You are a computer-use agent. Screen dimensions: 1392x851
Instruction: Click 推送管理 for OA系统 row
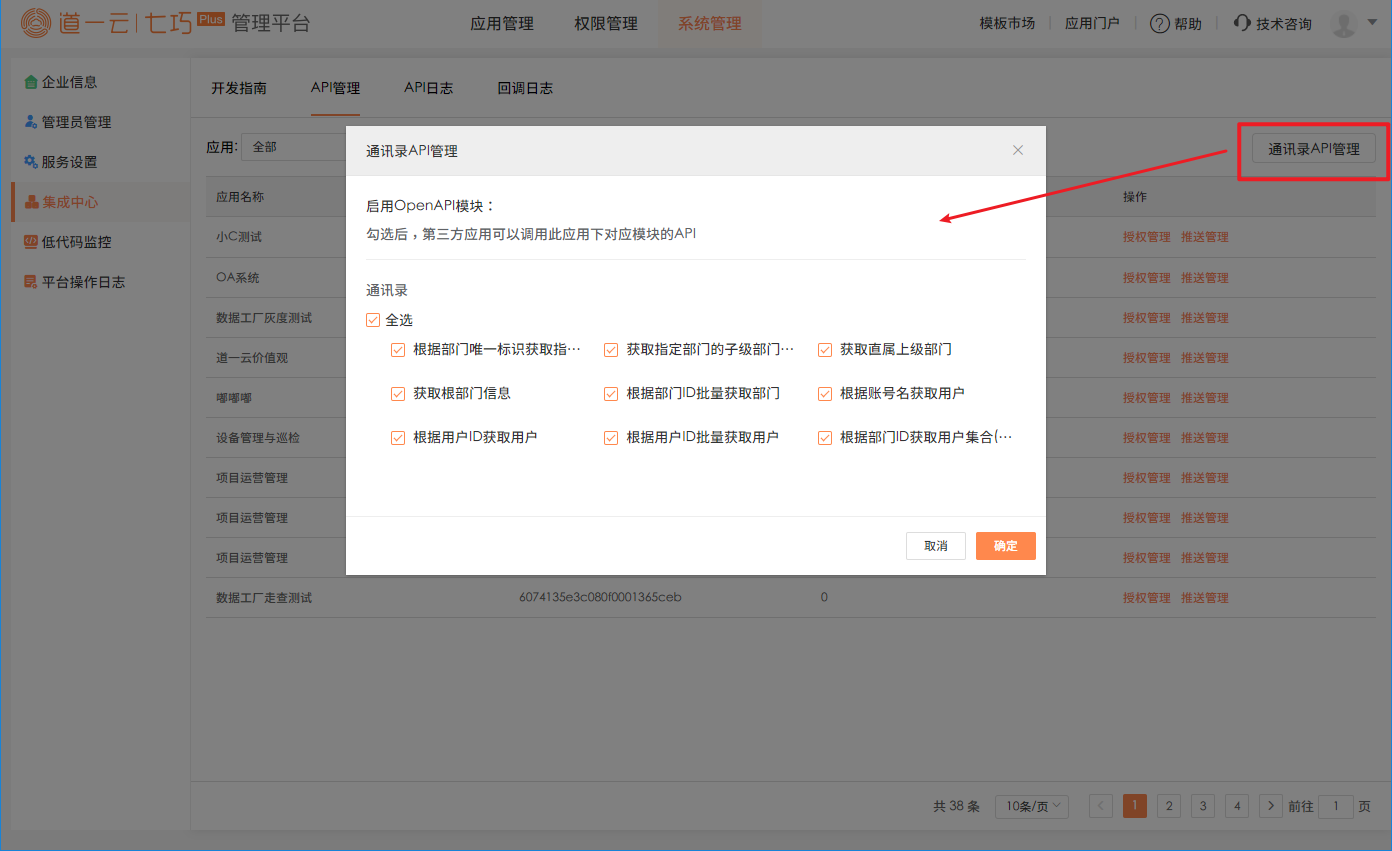[x=1204, y=278]
